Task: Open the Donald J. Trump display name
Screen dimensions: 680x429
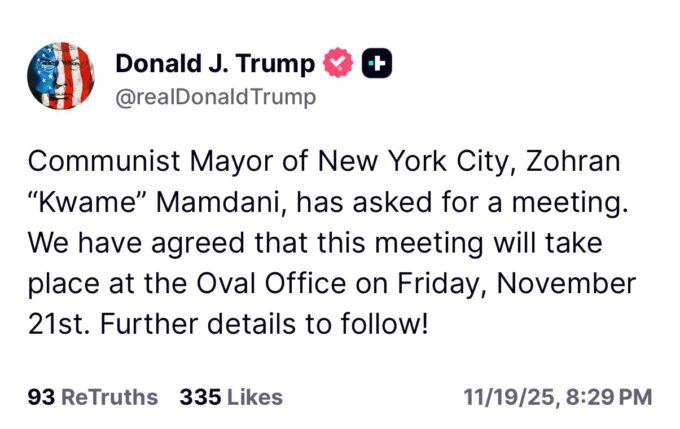Action: click(215, 63)
